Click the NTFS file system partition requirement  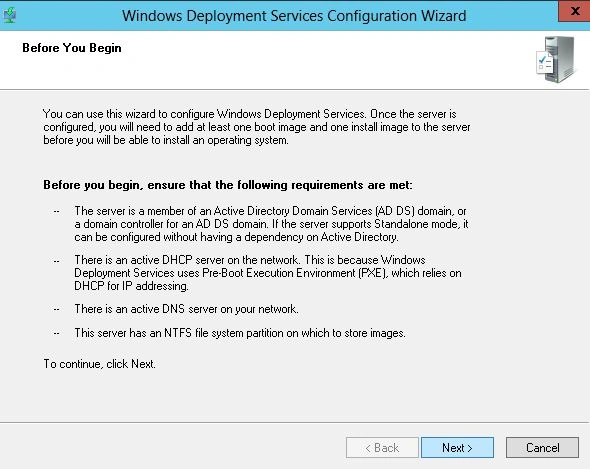point(240,333)
